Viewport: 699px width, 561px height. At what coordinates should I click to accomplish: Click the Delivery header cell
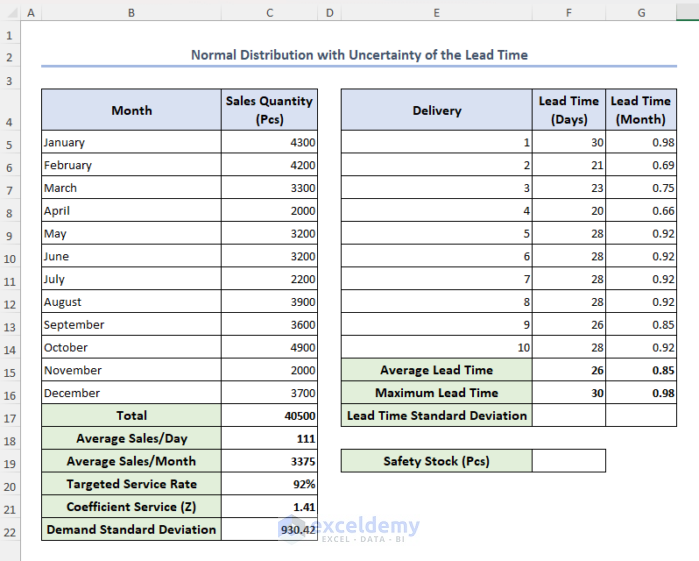coord(436,110)
